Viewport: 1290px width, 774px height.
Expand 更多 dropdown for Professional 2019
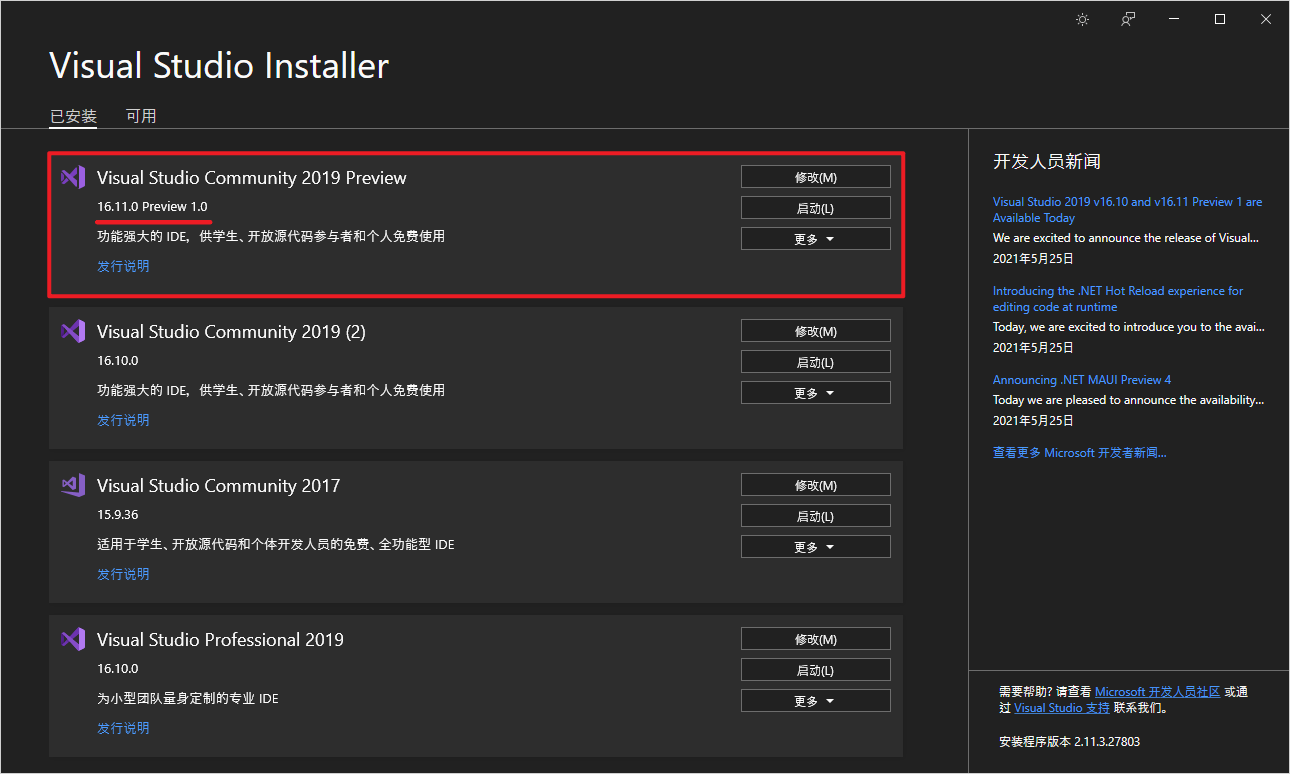point(815,701)
